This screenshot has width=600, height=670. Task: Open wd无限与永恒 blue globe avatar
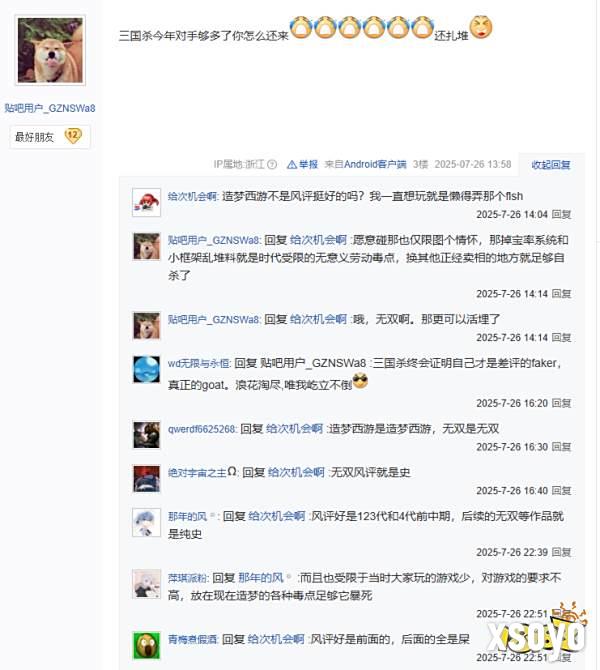click(147, 369)
